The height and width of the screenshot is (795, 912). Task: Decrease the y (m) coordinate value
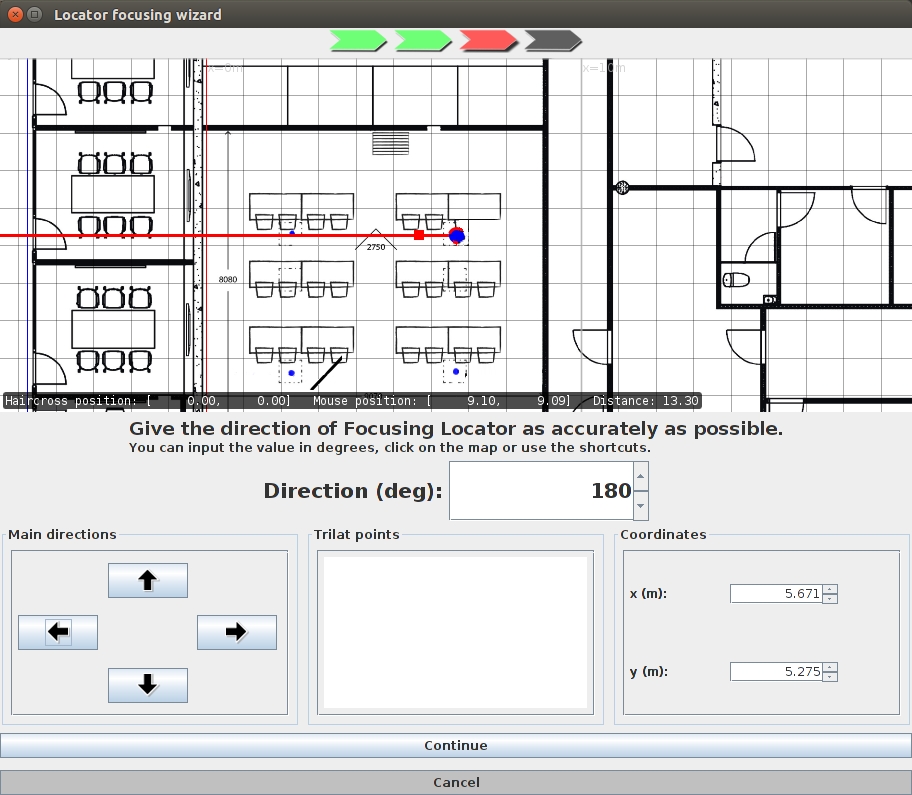coord(830,676)
